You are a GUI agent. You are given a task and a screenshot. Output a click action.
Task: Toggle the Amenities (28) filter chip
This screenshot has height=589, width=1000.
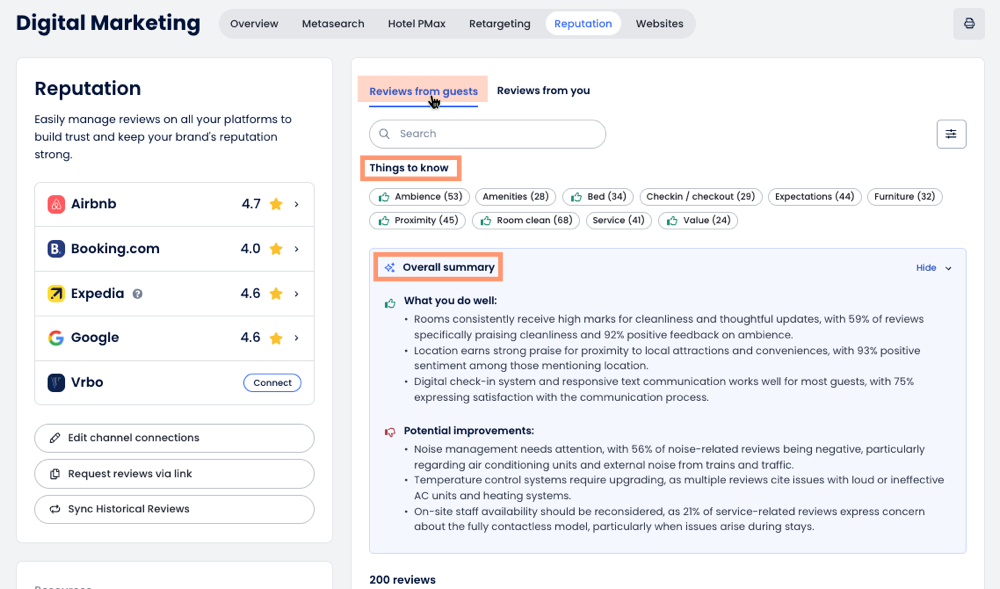[515, 197]
